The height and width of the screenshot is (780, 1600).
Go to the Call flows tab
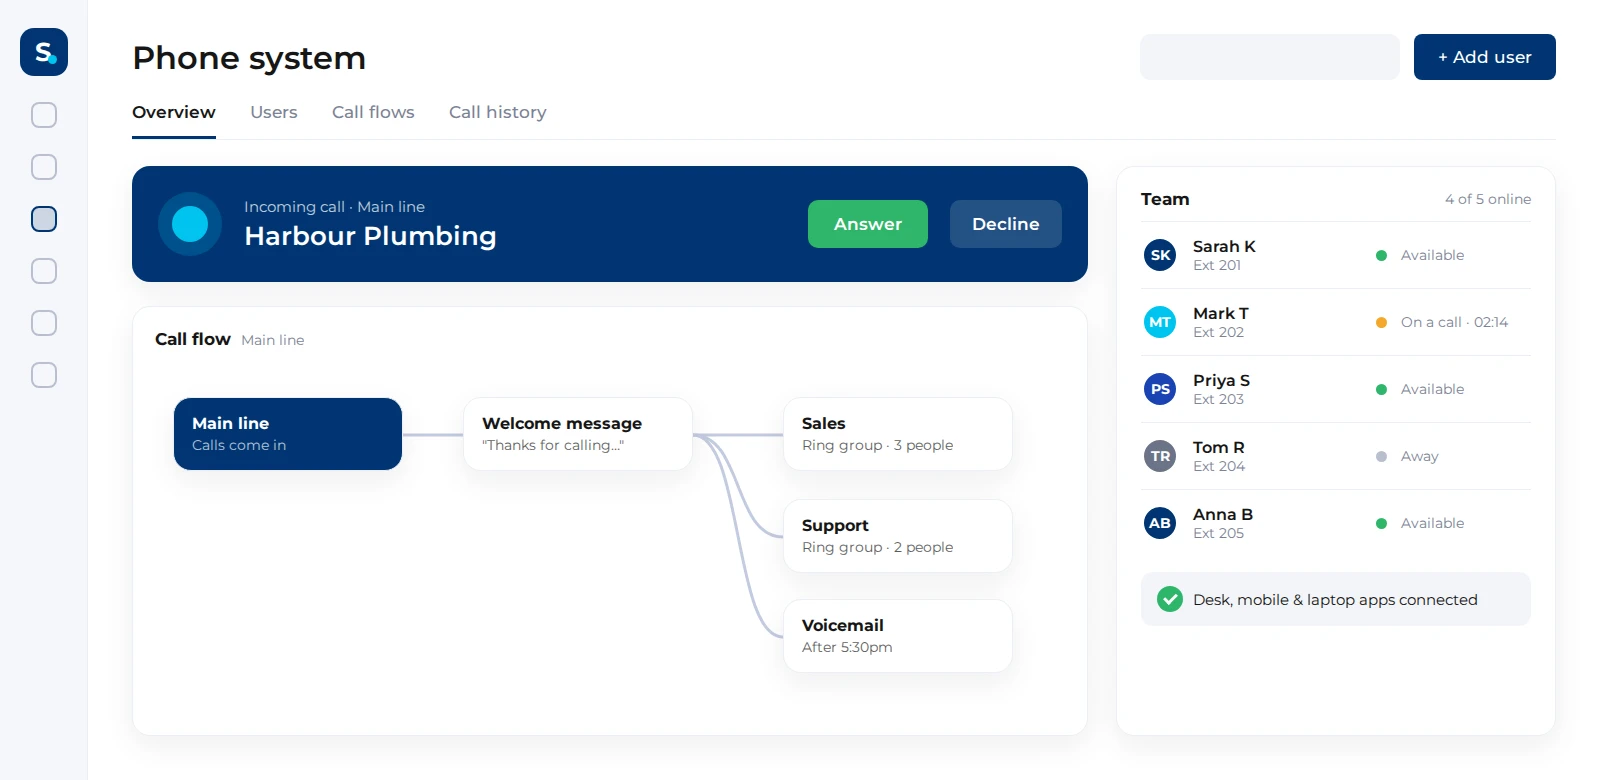pyautogui.click(x=373, y=112)
